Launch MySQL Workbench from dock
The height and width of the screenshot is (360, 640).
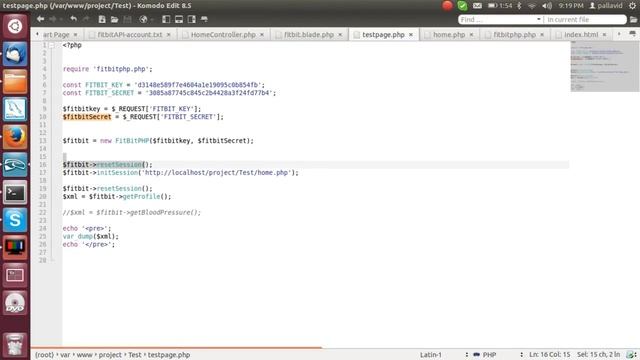click(x=15, y=109)
